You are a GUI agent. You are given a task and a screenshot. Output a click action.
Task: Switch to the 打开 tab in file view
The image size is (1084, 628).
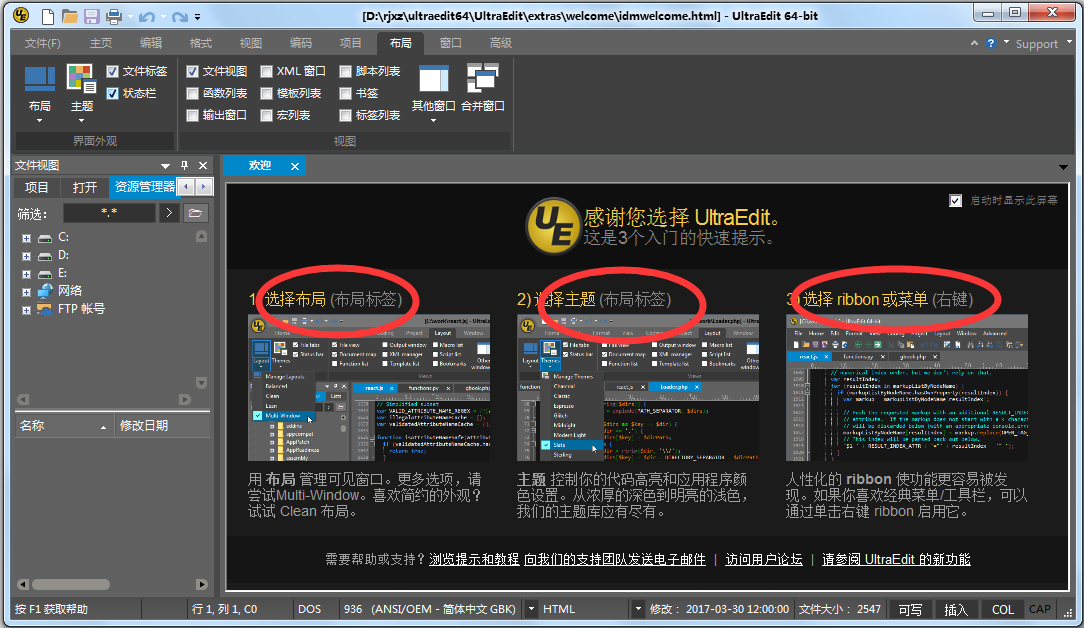[x=84, y=187]
